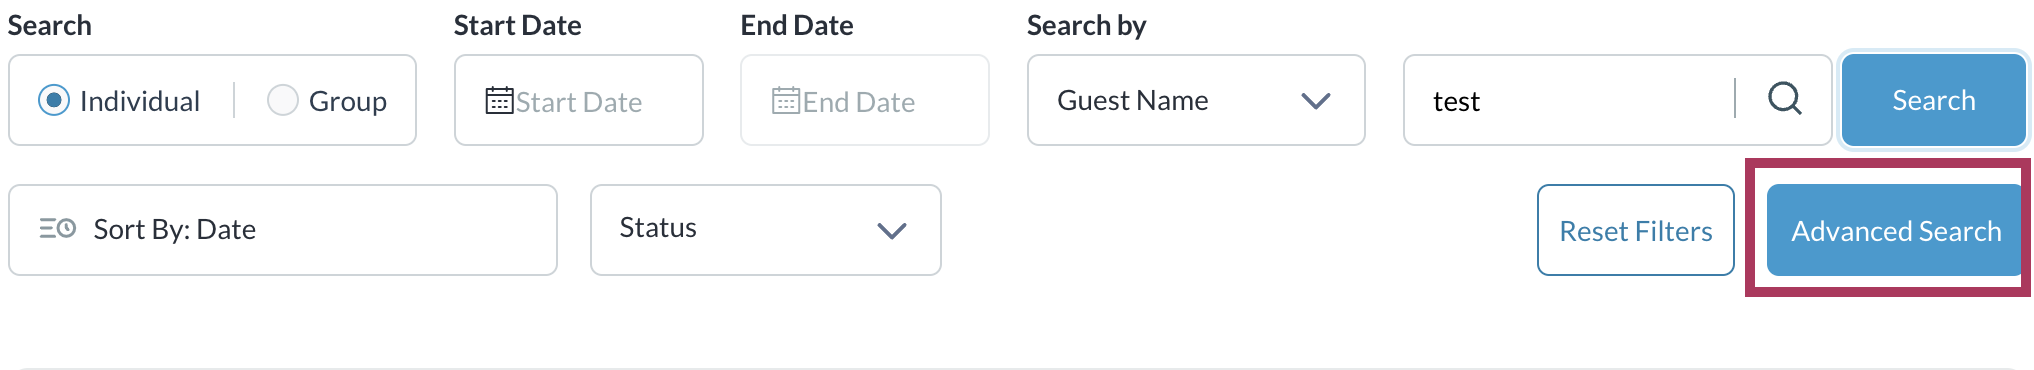Focus the Start Date input field
Viewport: 2034px width, 370px height.
coord(579,100)
